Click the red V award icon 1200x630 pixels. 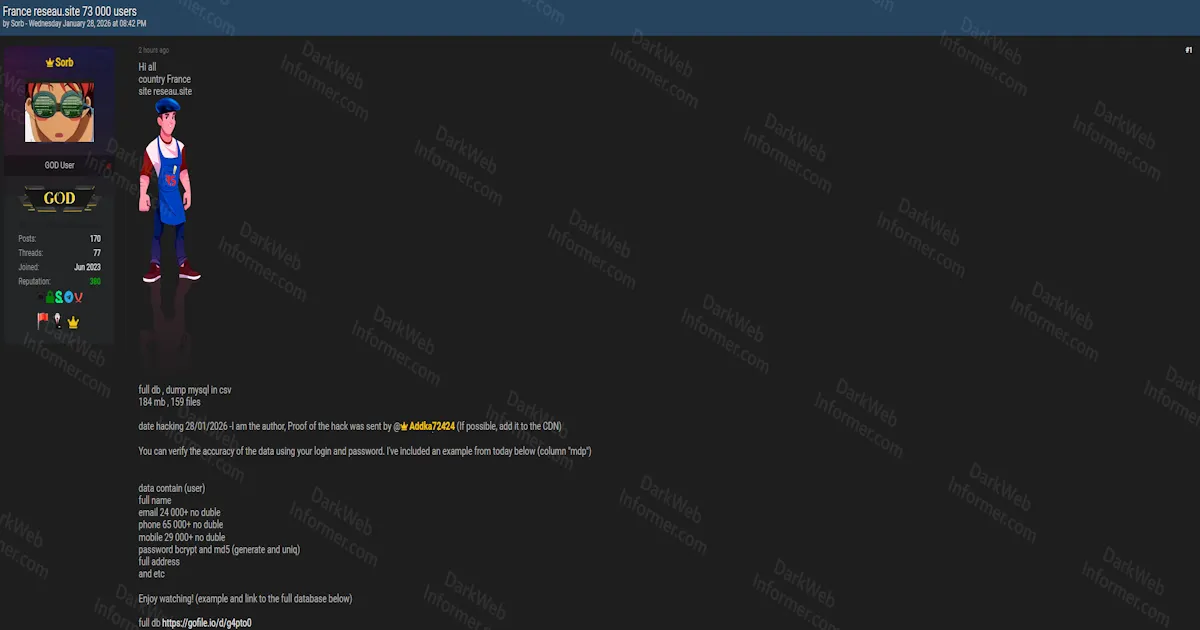coord(78,297)
